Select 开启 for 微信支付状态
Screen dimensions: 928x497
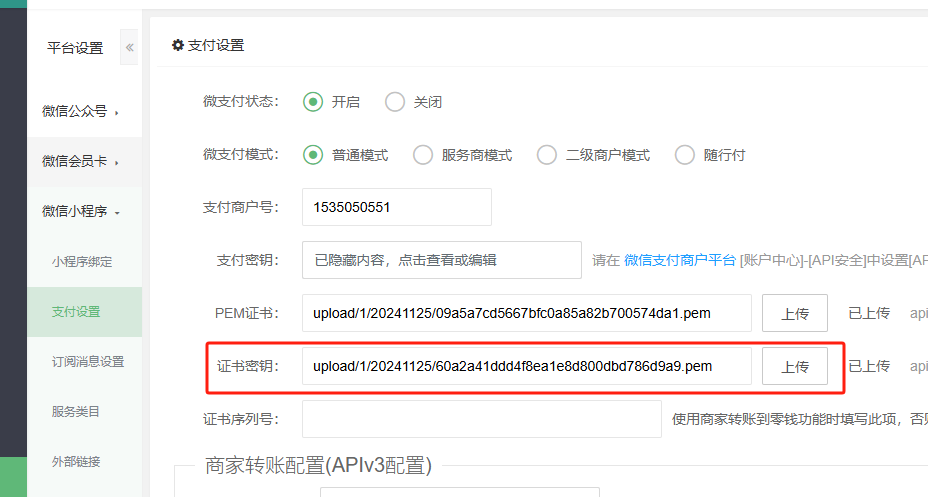coord(313,102)
